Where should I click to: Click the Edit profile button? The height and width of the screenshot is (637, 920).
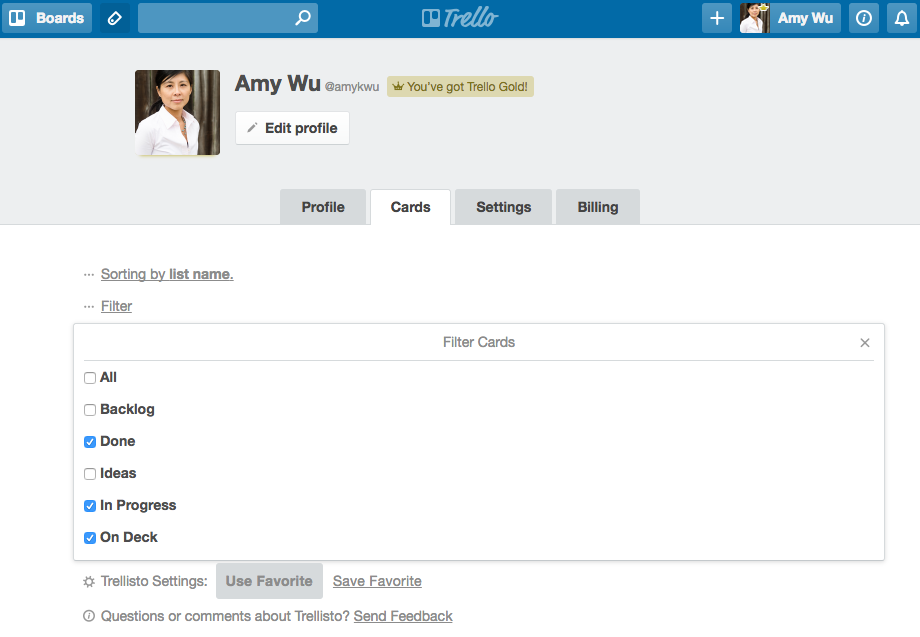pos(292,128)
